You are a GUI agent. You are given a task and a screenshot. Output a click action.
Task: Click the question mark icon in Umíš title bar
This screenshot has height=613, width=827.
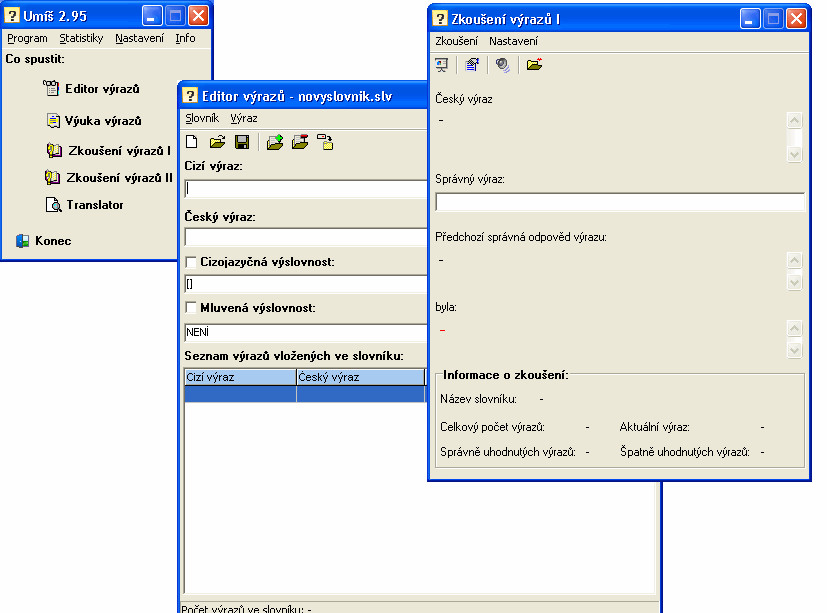(12, 15)
